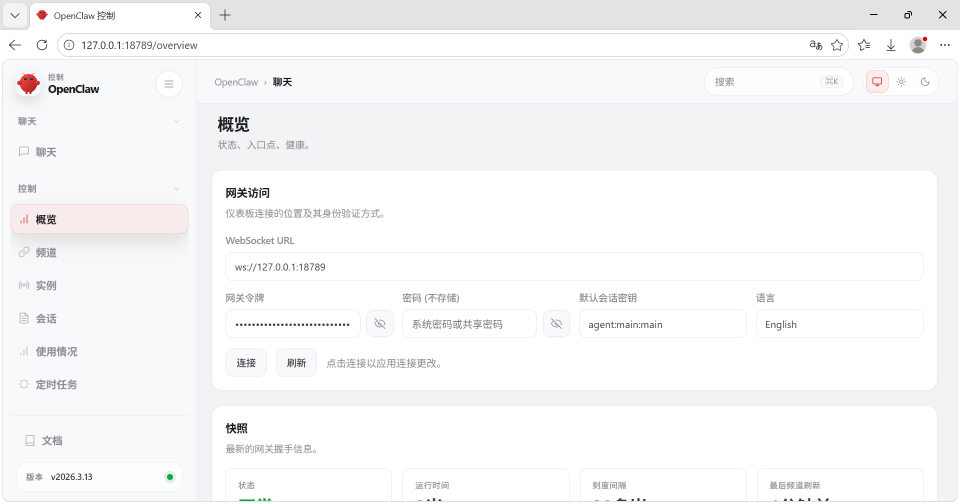Click the 聊天 sidebar chat bubble icon
The image size is (960, 504).
[24, 151]
